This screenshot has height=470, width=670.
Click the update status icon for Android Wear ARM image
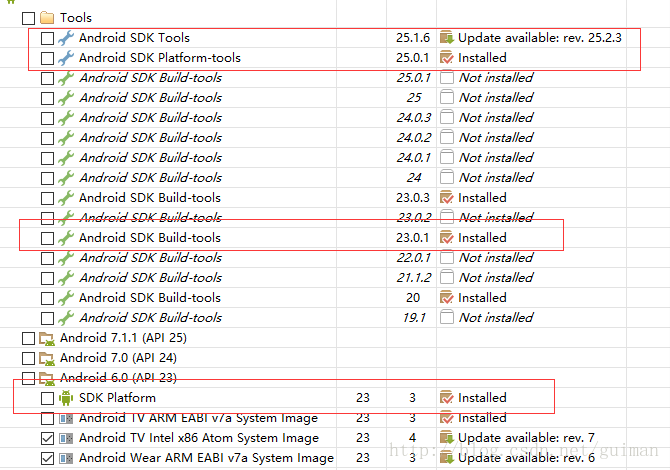447,458
